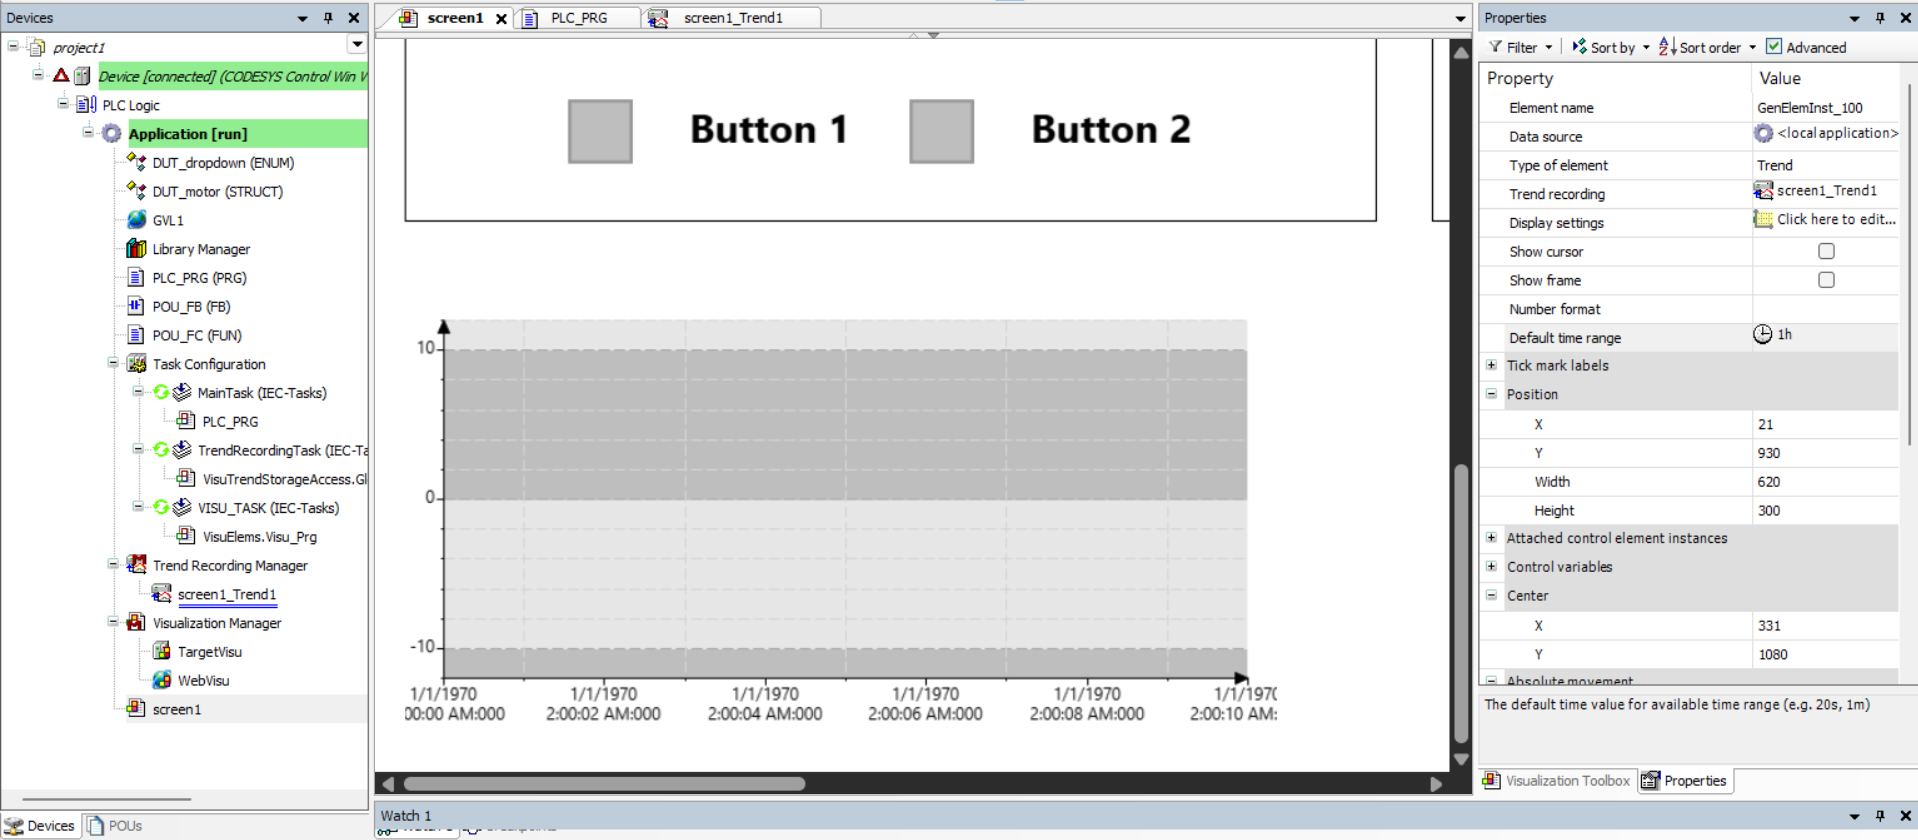
Task: Switch to the PLC_PRG editor tab
Action: click(578, 18)
